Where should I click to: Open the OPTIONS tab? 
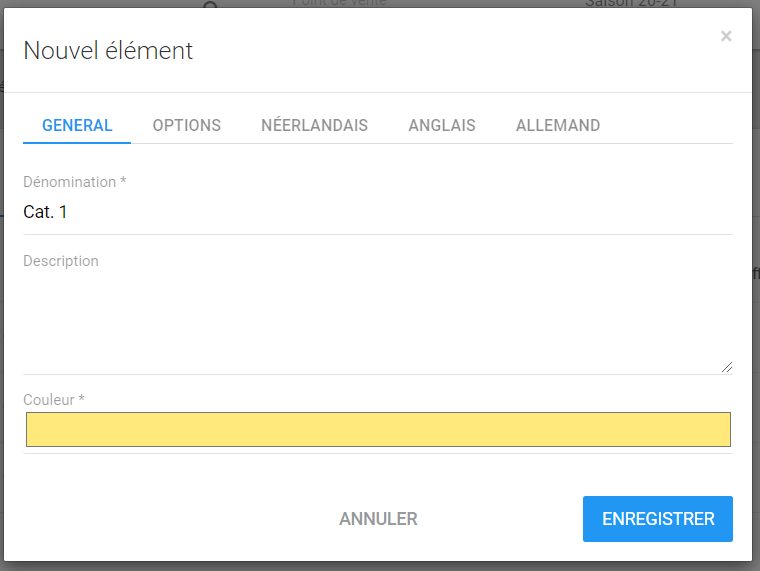187,126
